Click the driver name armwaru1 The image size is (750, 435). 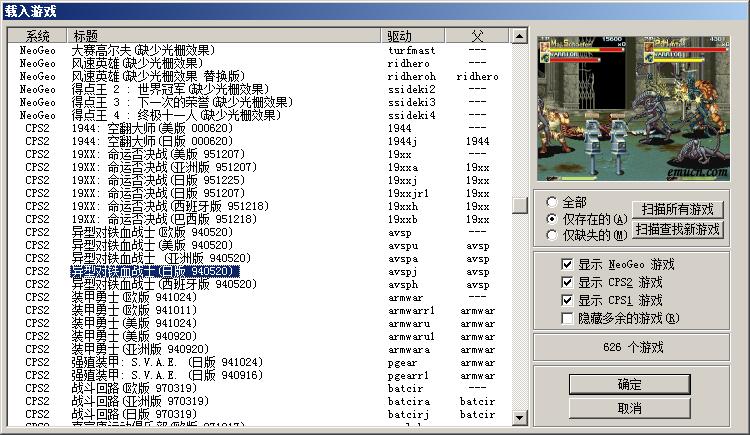coord(411,336)
